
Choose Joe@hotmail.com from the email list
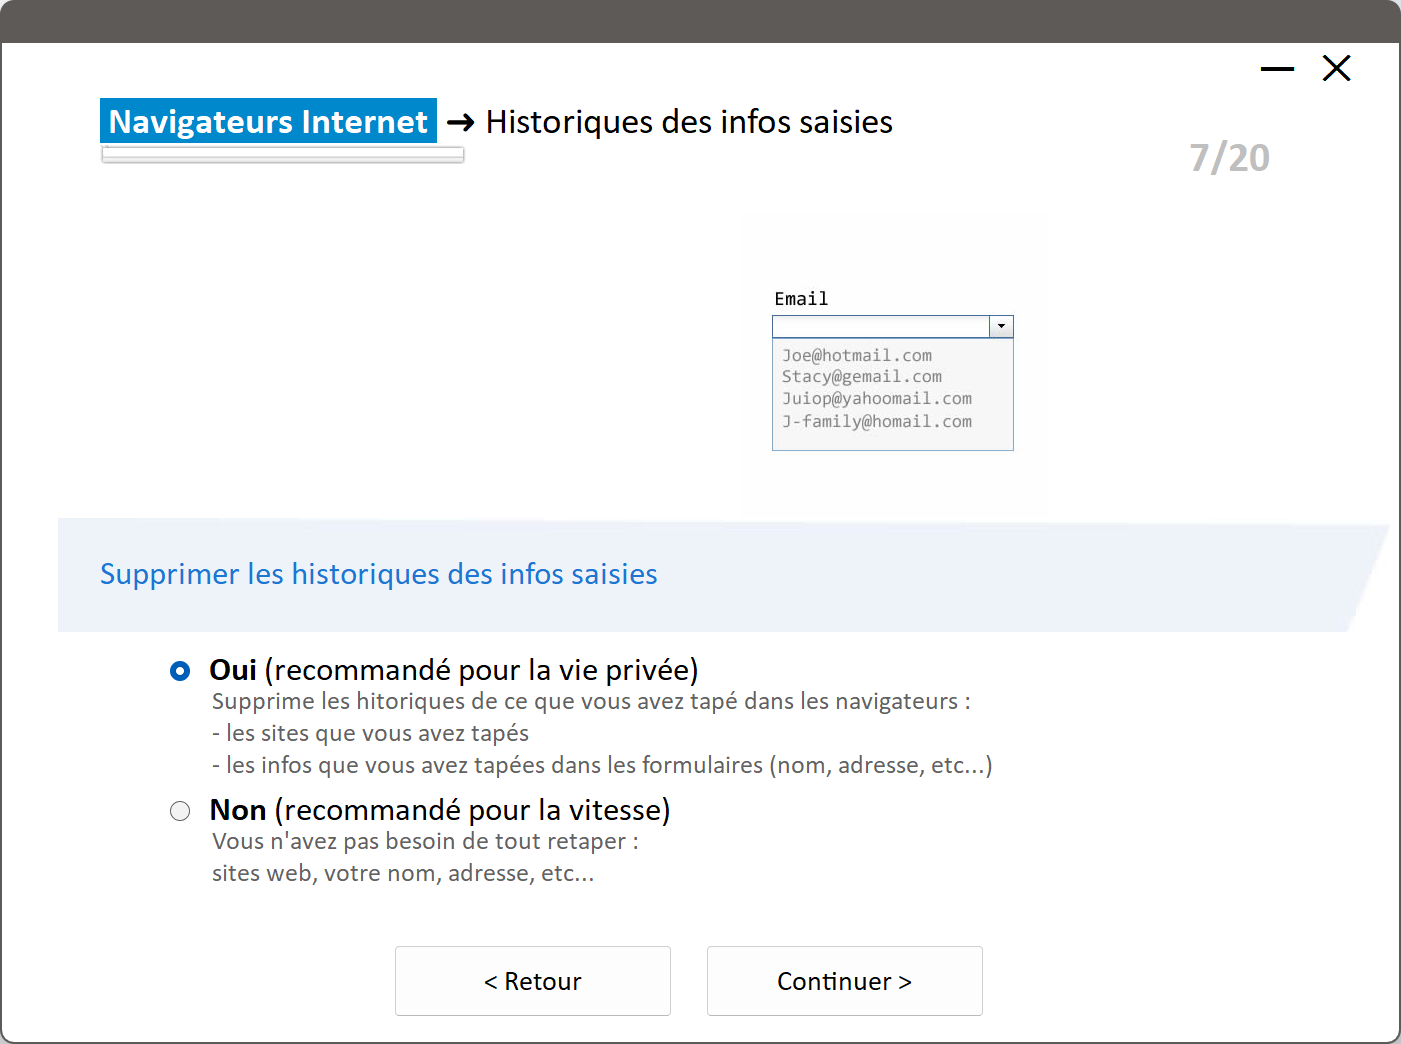[x=857, y=356]
